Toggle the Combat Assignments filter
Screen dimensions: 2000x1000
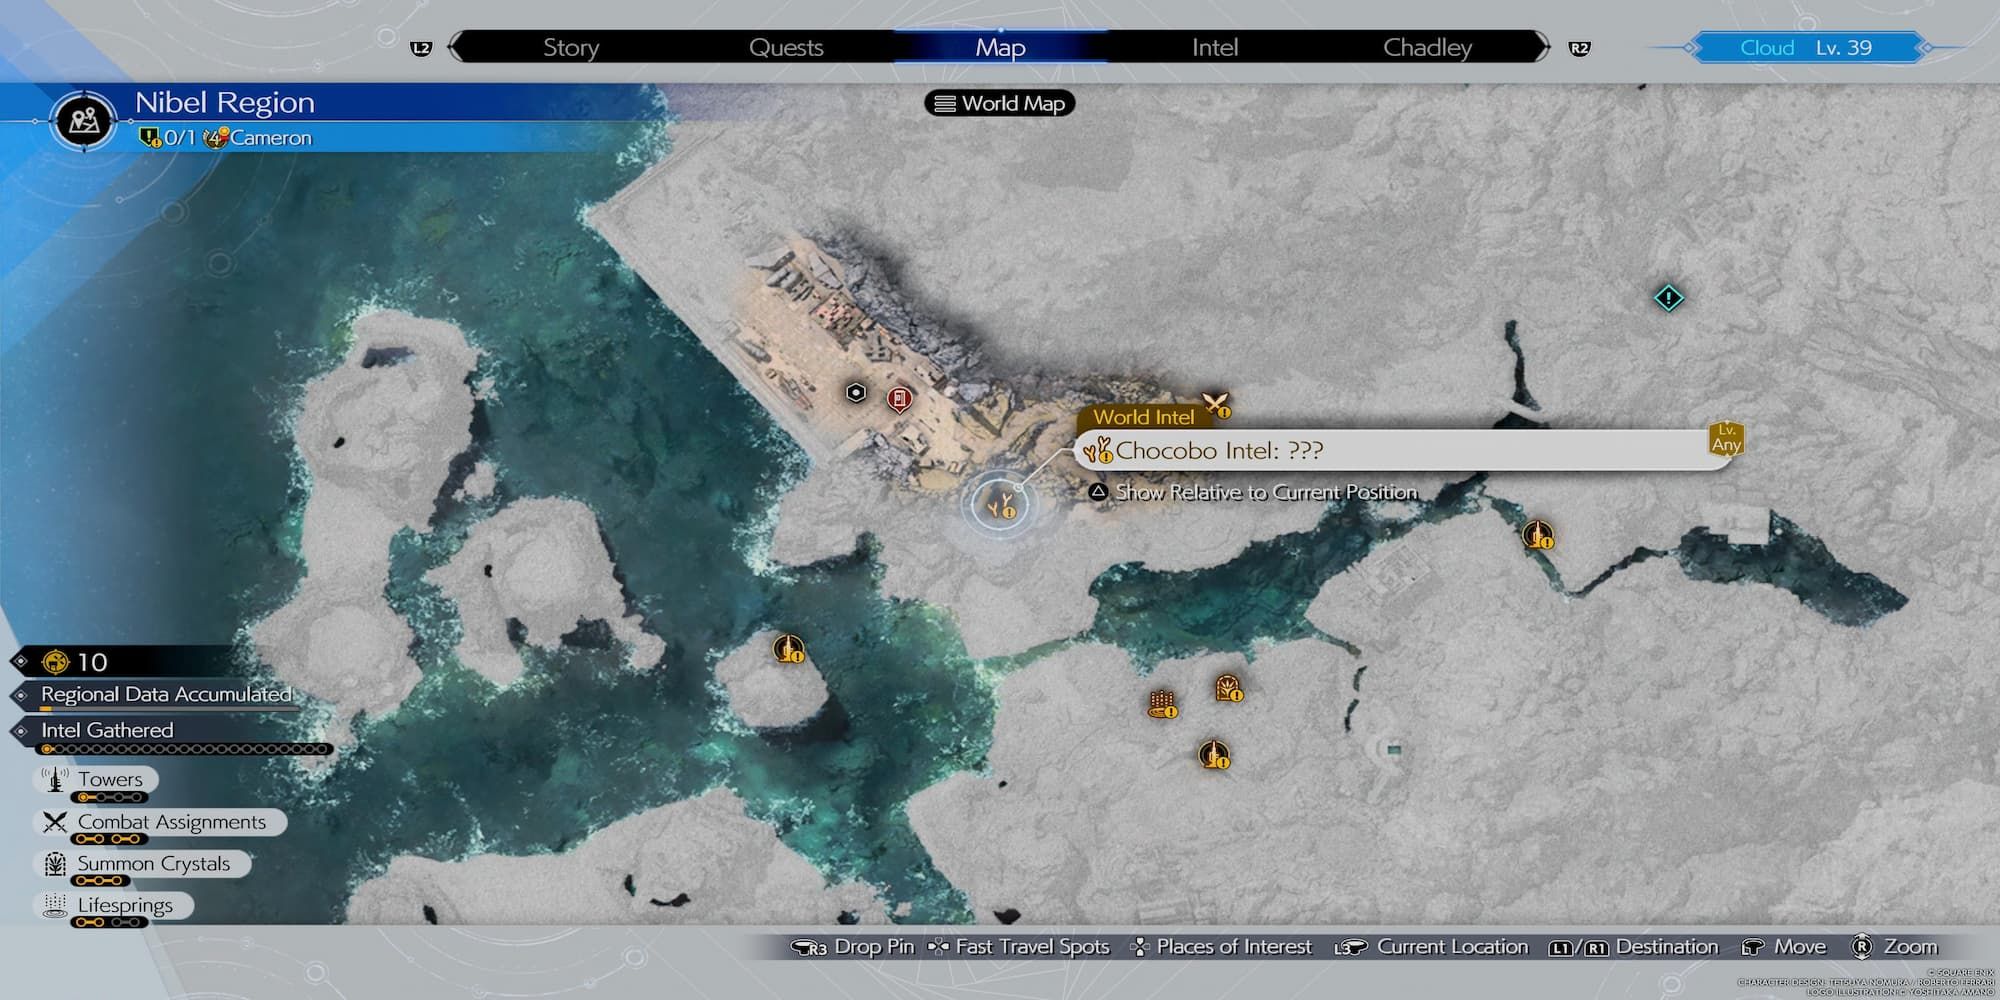click(160, 822)
